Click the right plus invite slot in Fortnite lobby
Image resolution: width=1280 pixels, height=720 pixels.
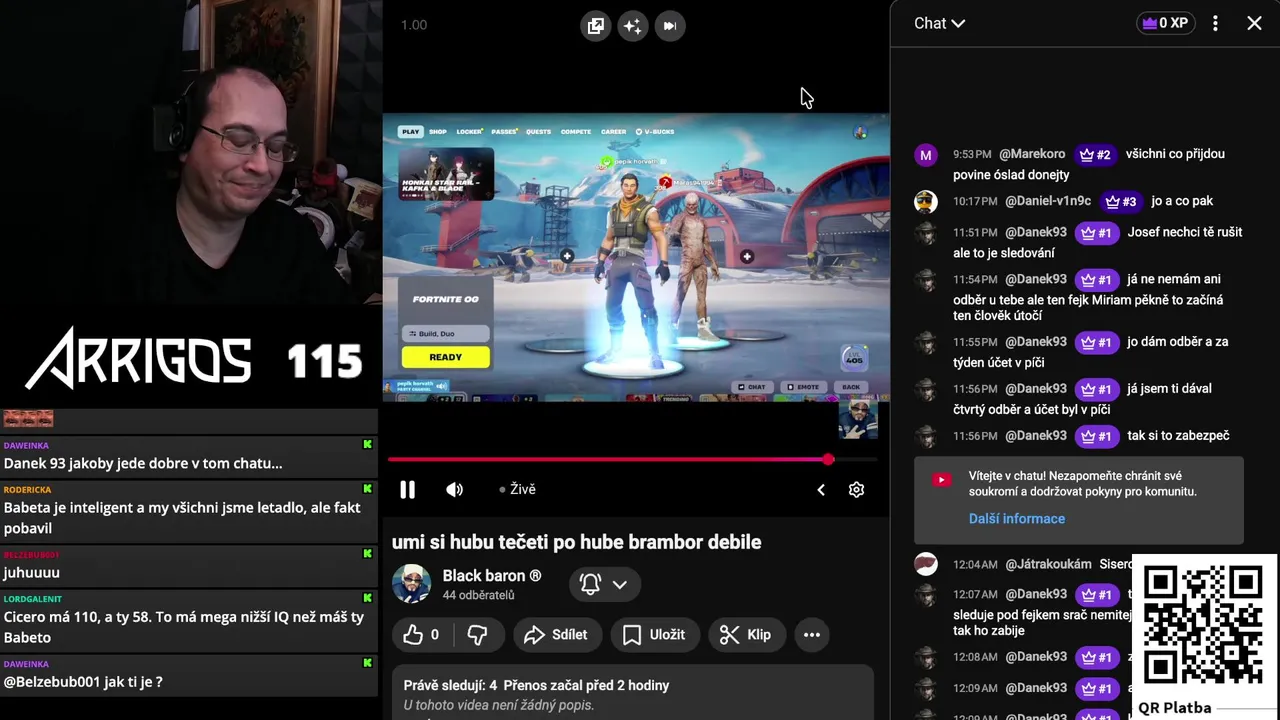coord(747,257)
